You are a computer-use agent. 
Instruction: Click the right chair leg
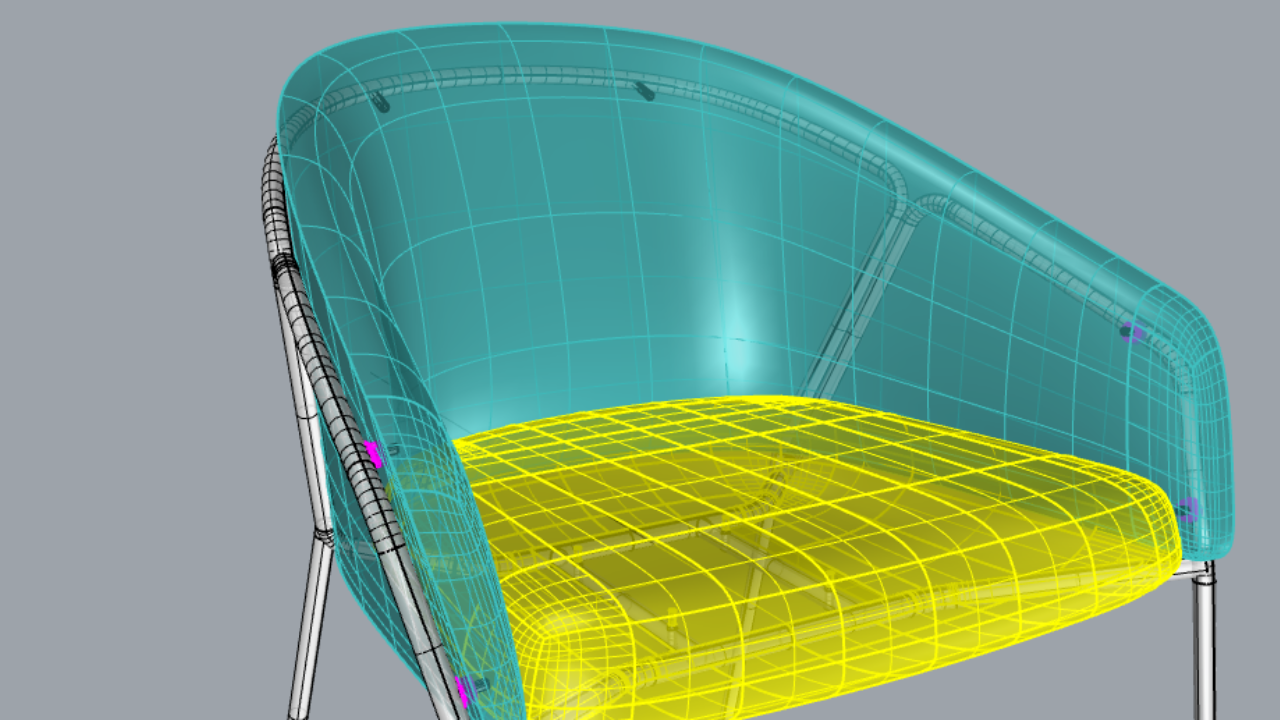tap(1206, 650)
